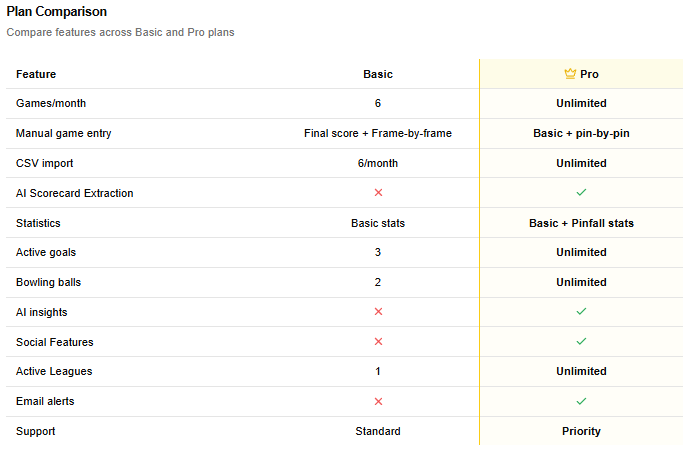
Task: Click green check for Social Features Pro
Action: 581,342
